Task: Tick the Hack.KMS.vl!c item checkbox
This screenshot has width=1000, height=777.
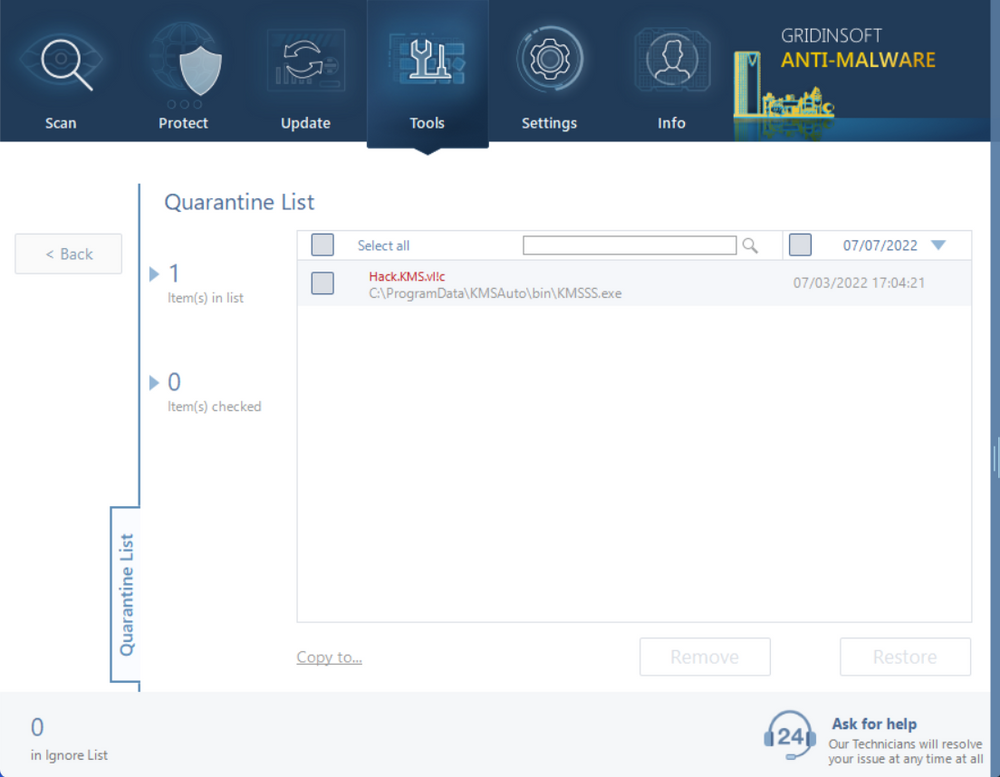Action: [322, 283]
